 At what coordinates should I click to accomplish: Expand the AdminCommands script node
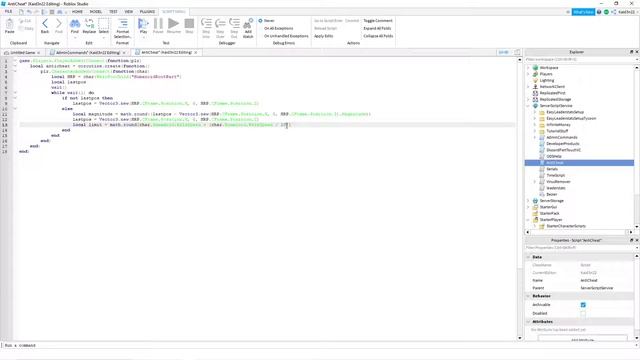tap(535, 138)
